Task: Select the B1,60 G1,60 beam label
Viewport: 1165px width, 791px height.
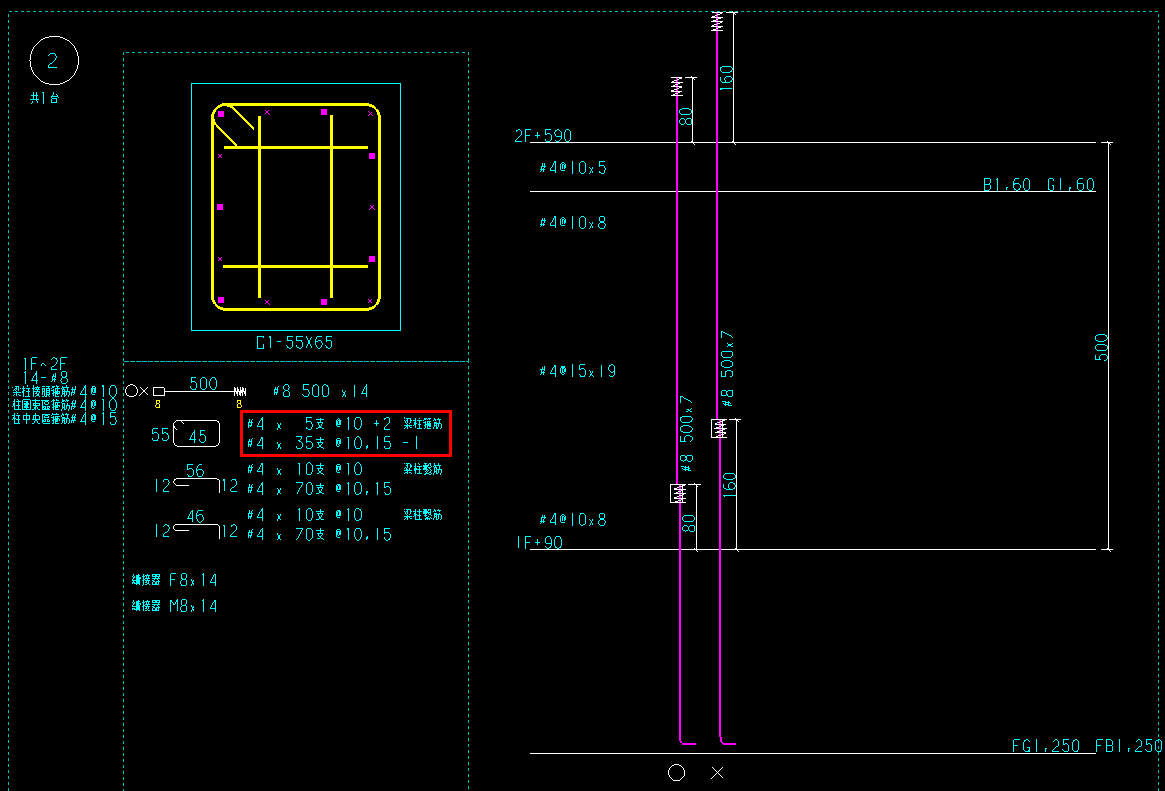Action: point(1039,184)
